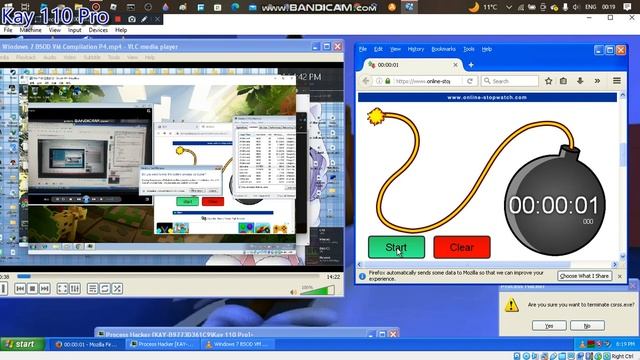Open VirtualBox View menu
The image size is (640, 360).
coord(55,30)
